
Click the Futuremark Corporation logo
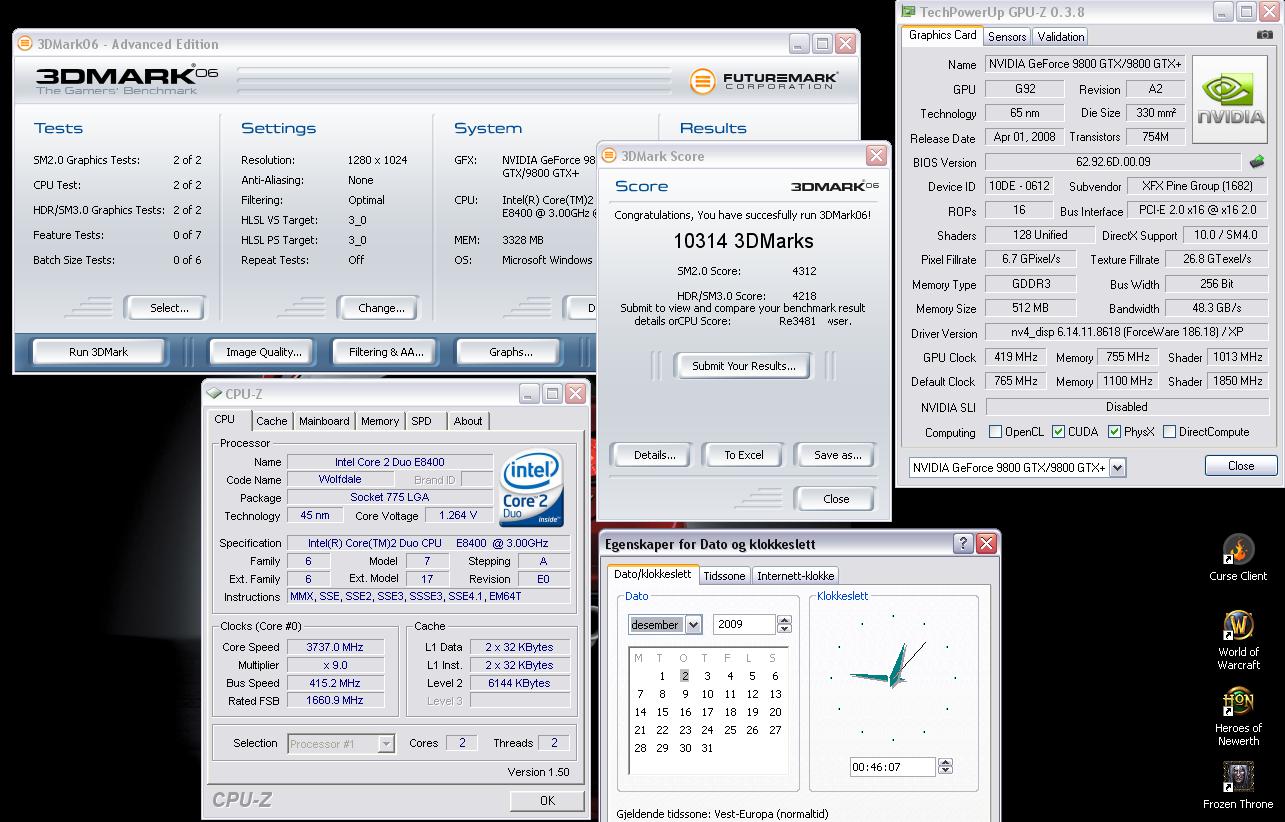click(764, 80)
